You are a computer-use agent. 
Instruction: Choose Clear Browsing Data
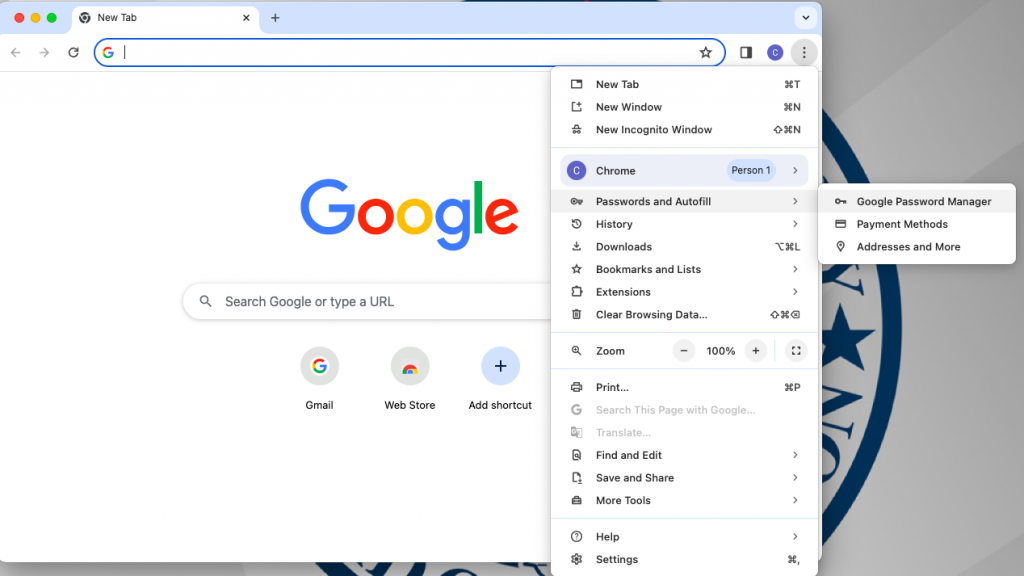pyautogui.click(x=684, y=314)
